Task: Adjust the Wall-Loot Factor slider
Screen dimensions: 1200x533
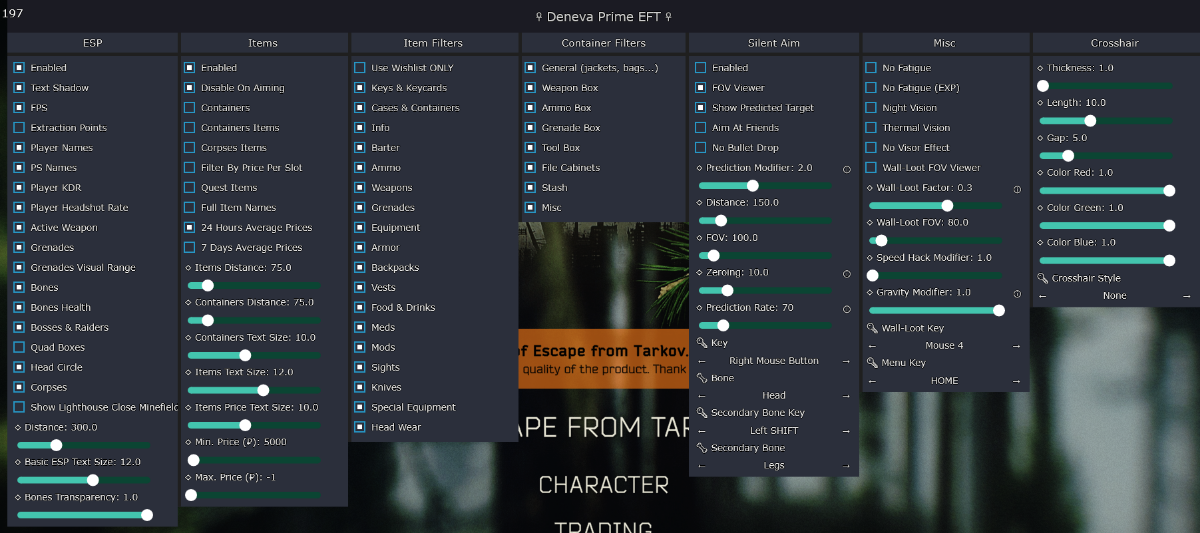Action: tap(935, 206)
